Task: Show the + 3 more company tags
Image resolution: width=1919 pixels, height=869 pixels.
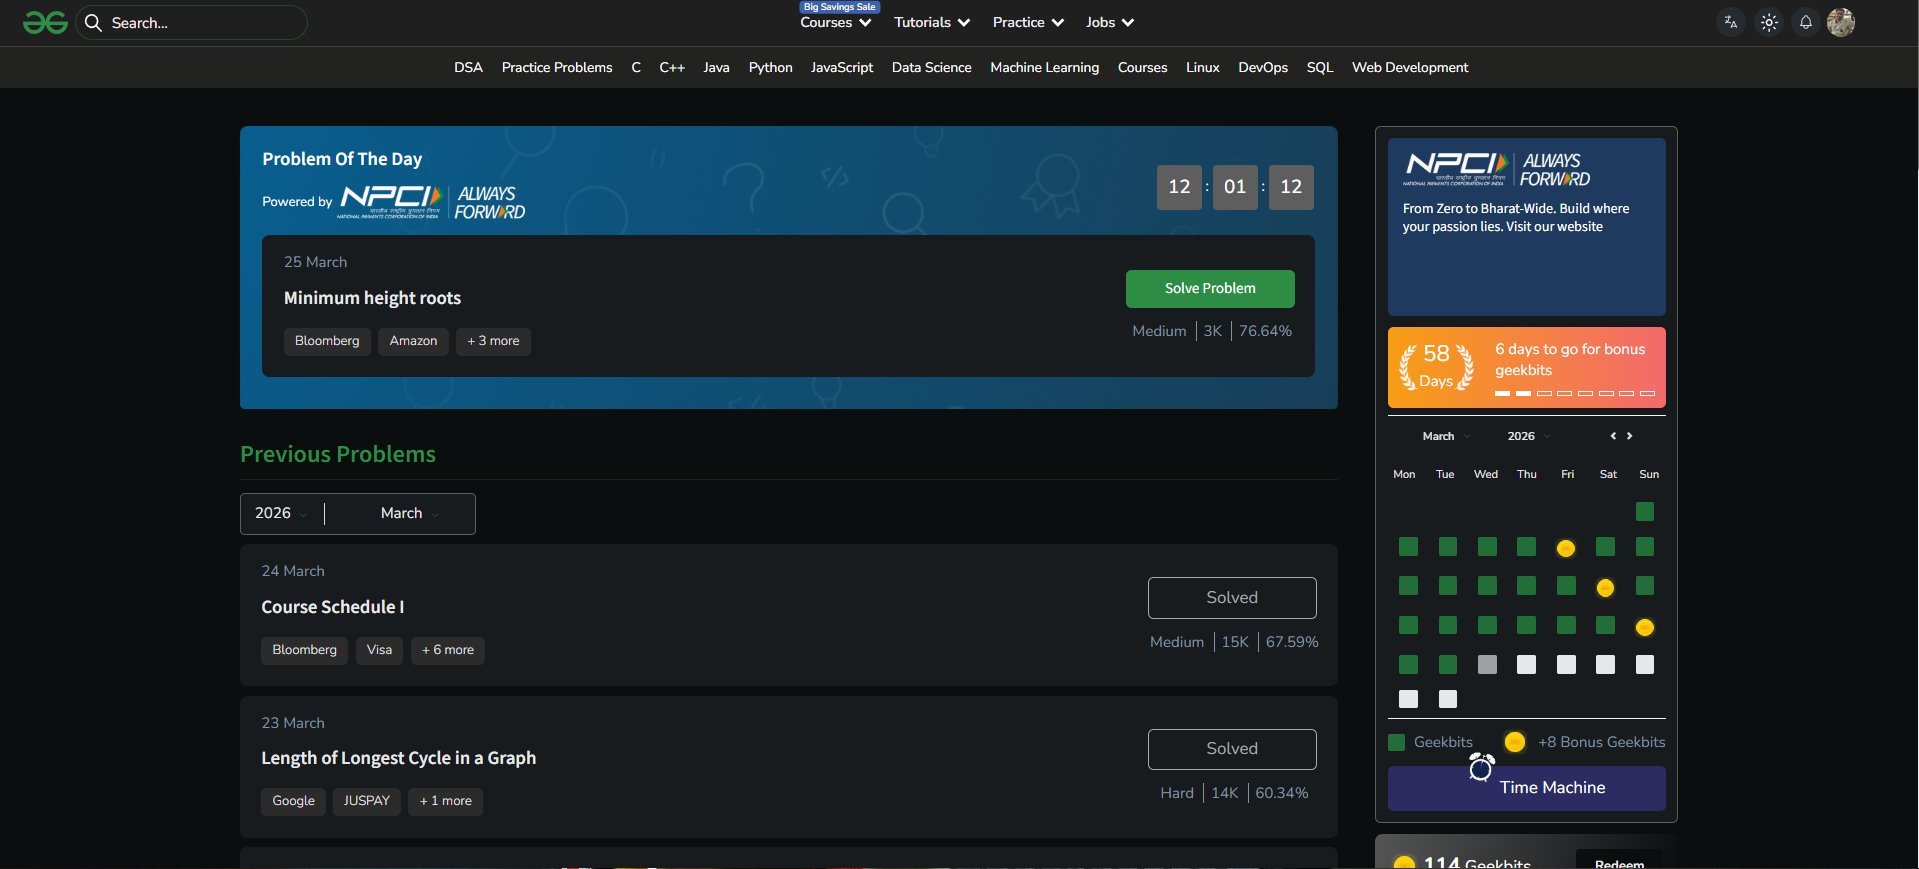Action: coord(493,341)
